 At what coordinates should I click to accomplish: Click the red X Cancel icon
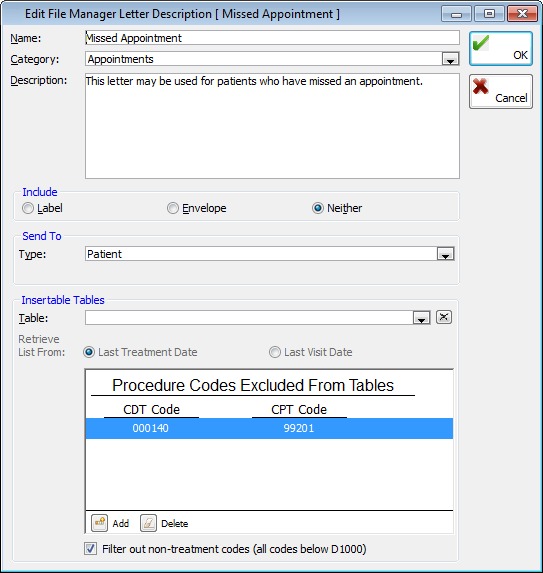(x=480, y=86)
